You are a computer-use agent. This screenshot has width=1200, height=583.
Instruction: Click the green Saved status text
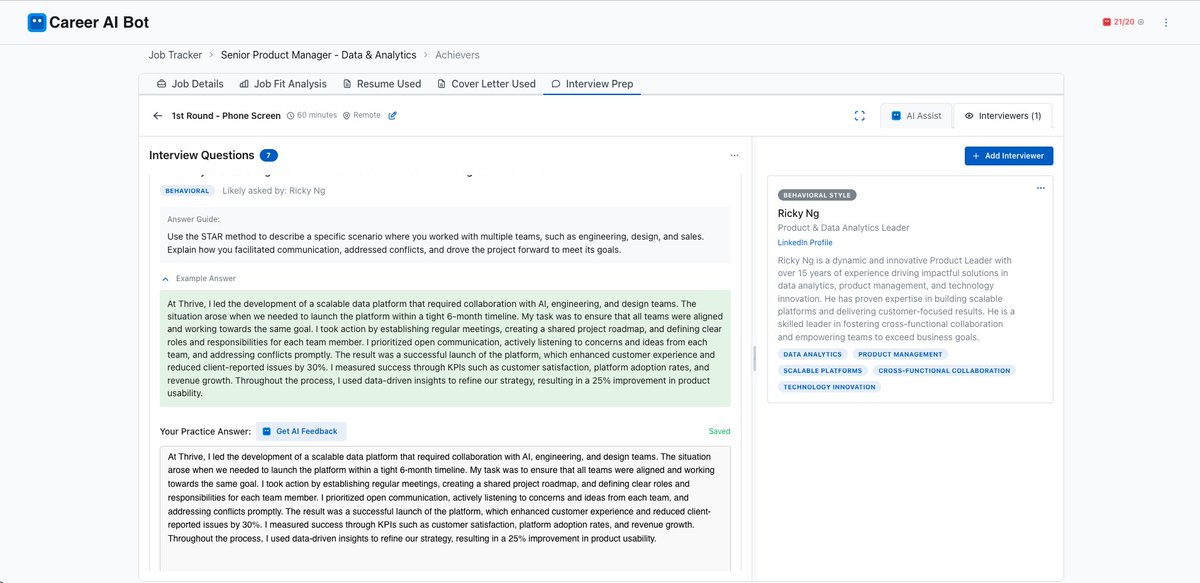(x=720, y=432)
